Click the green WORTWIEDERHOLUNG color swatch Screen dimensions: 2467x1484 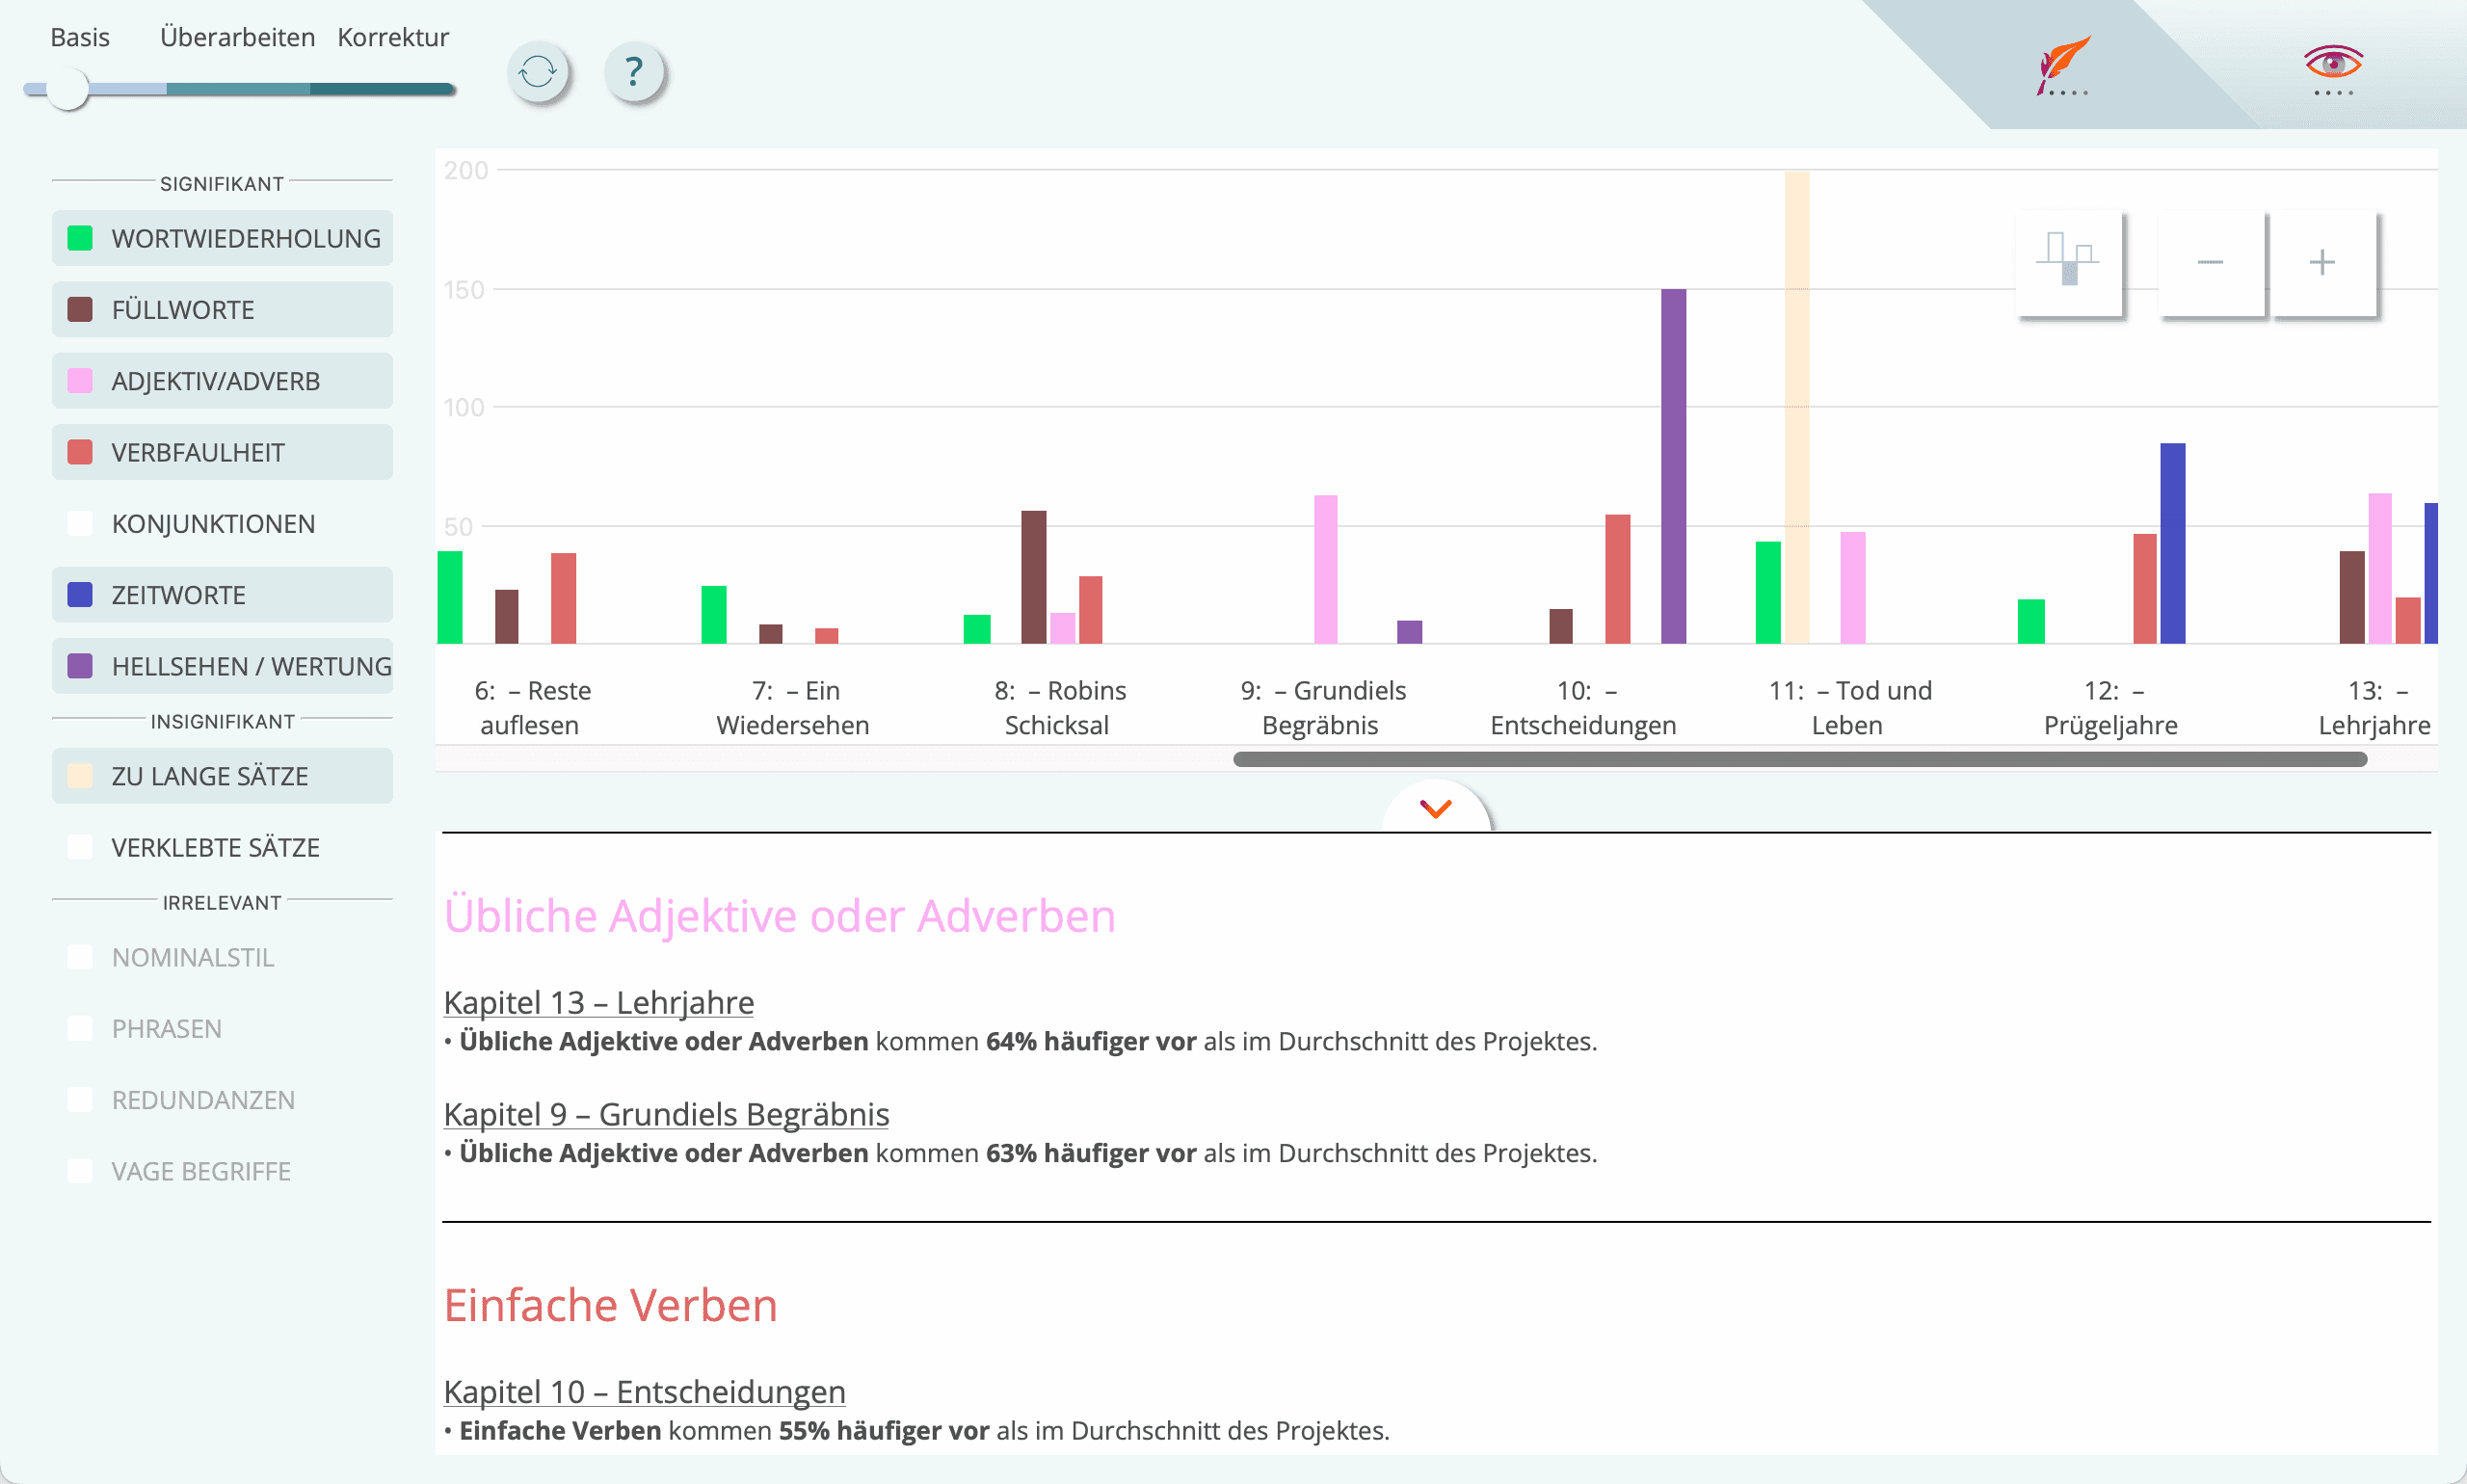click(80, 238)
